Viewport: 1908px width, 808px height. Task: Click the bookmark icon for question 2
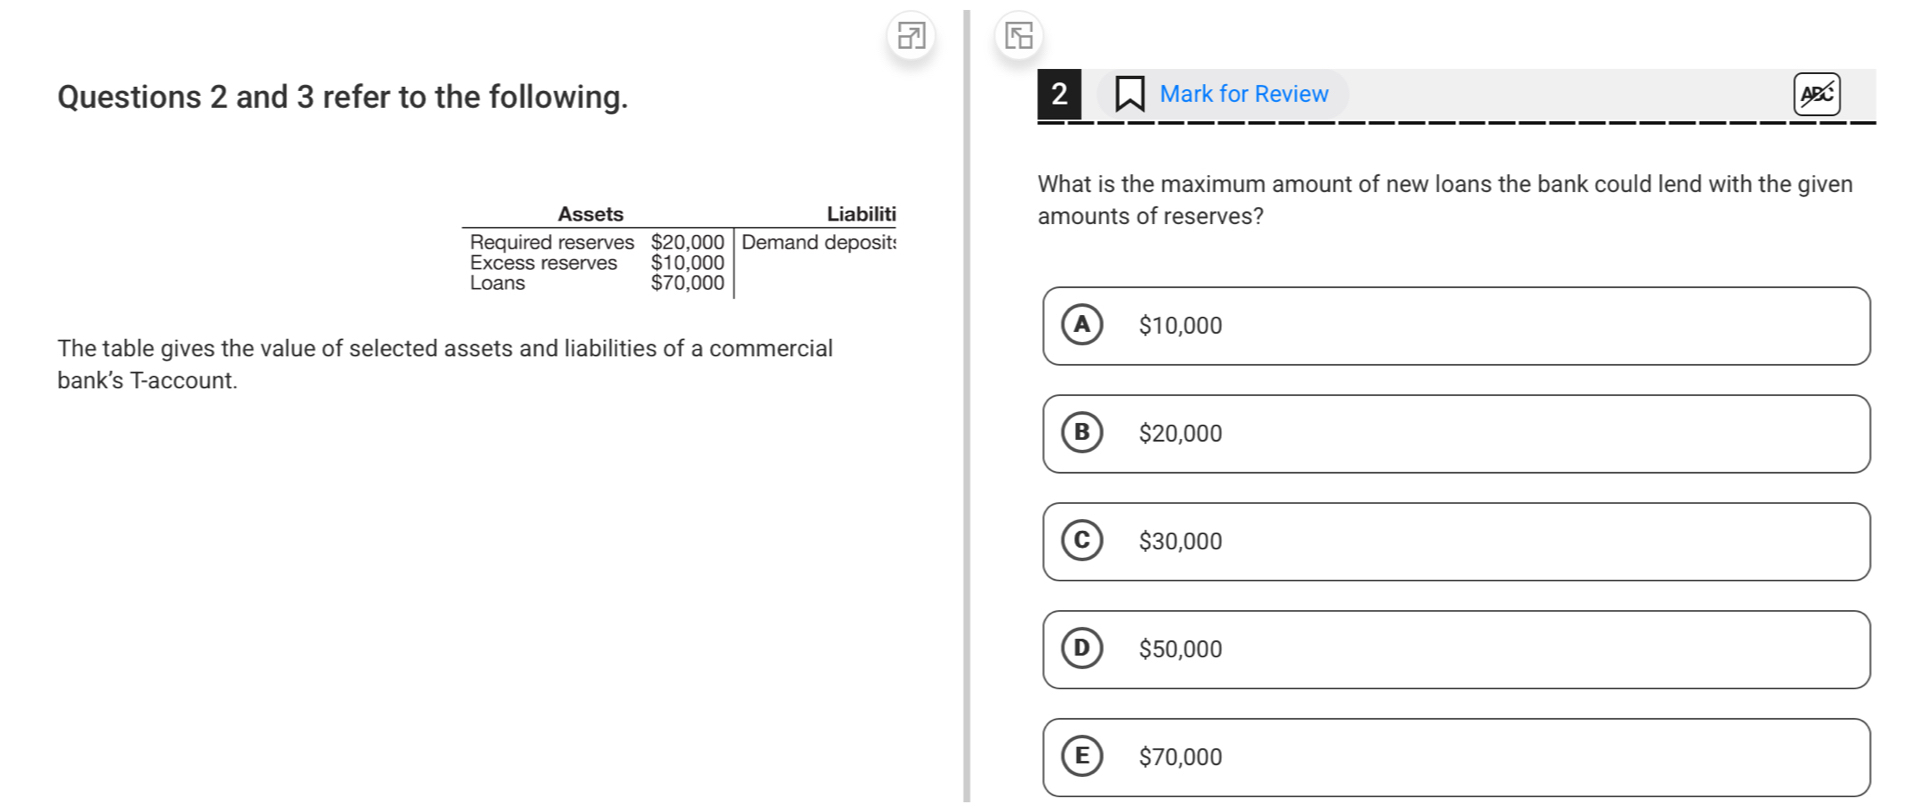point(1130,94)
